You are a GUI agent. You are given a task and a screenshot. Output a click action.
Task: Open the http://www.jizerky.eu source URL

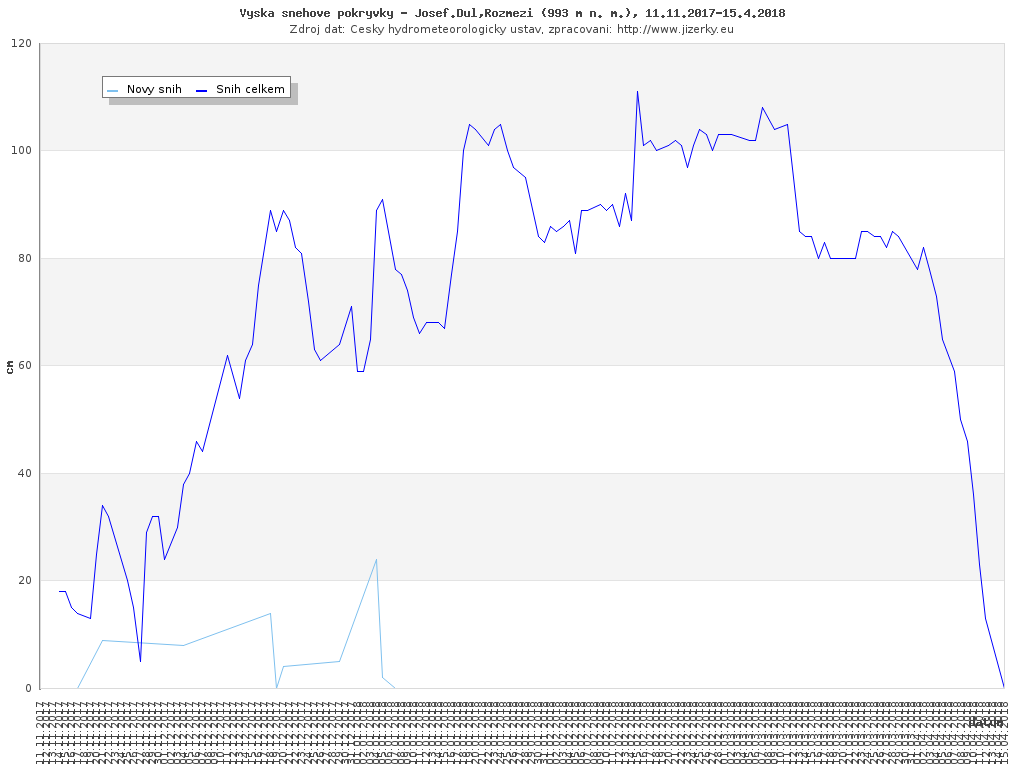point(675,29)
